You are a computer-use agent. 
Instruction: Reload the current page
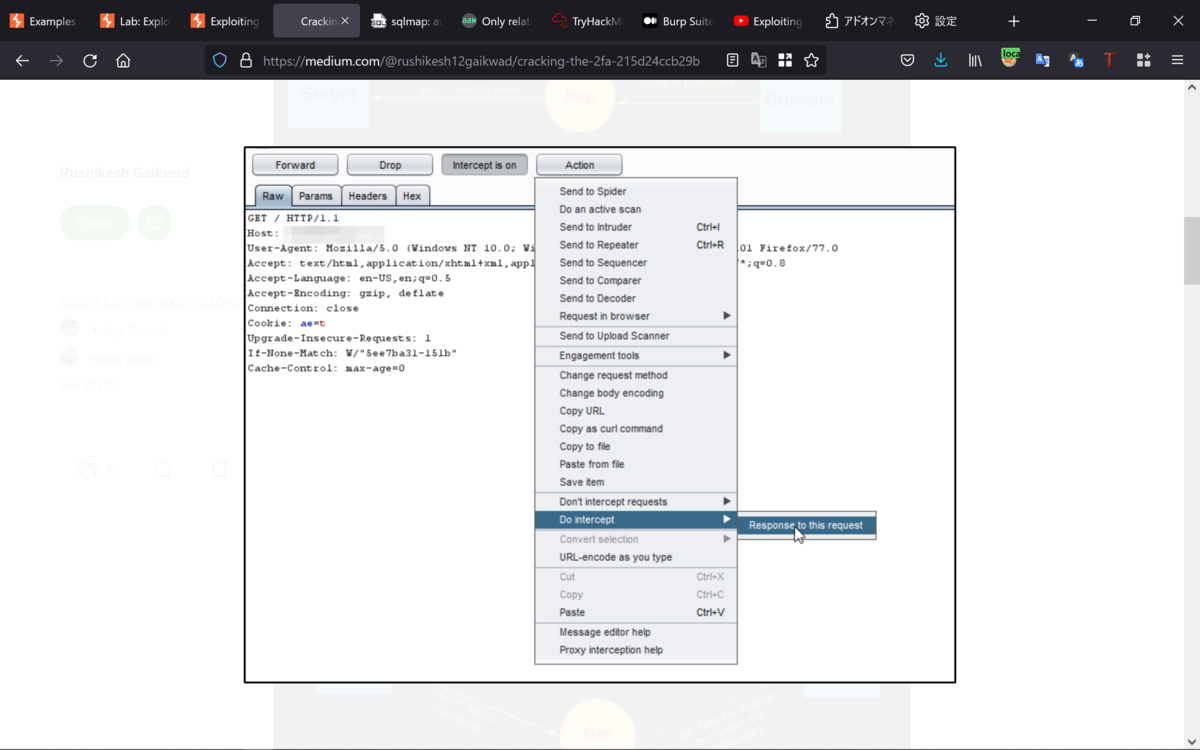point(90,61)
